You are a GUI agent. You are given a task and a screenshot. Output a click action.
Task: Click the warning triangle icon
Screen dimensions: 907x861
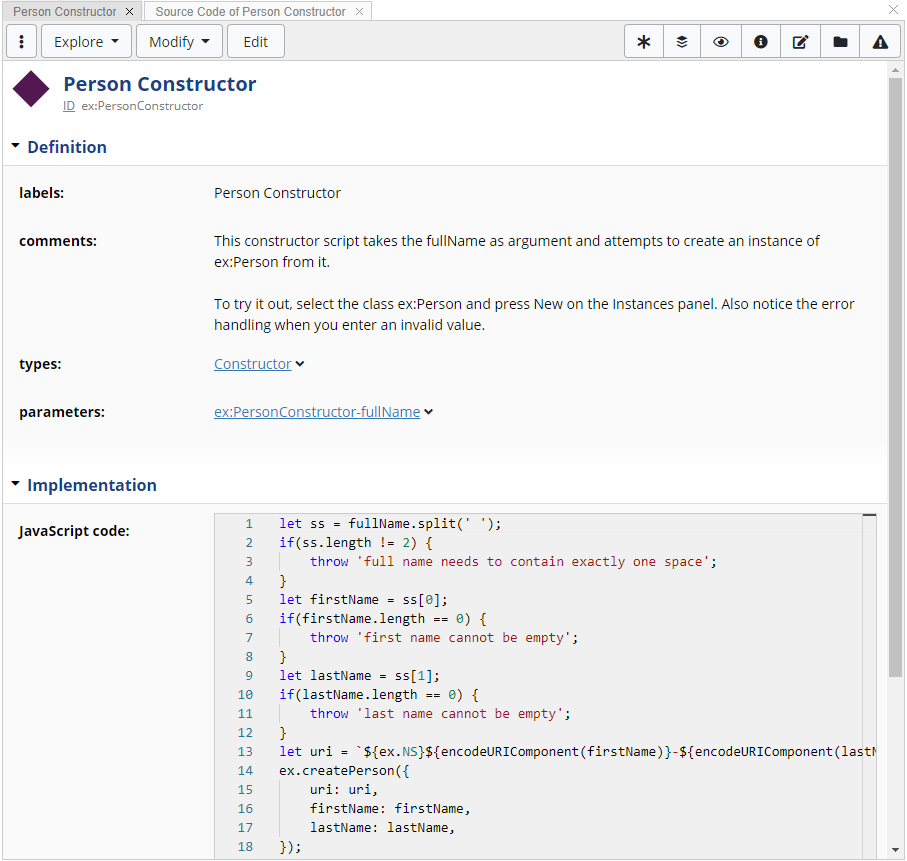pyautogui.click(x=880, y=42)
